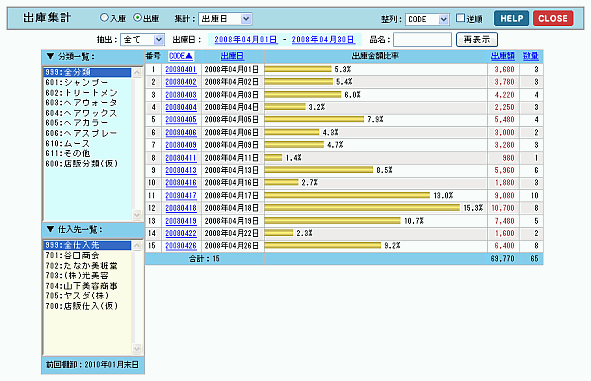
Task: Enable the 逆順 checkbox
Action: [460, 18]
